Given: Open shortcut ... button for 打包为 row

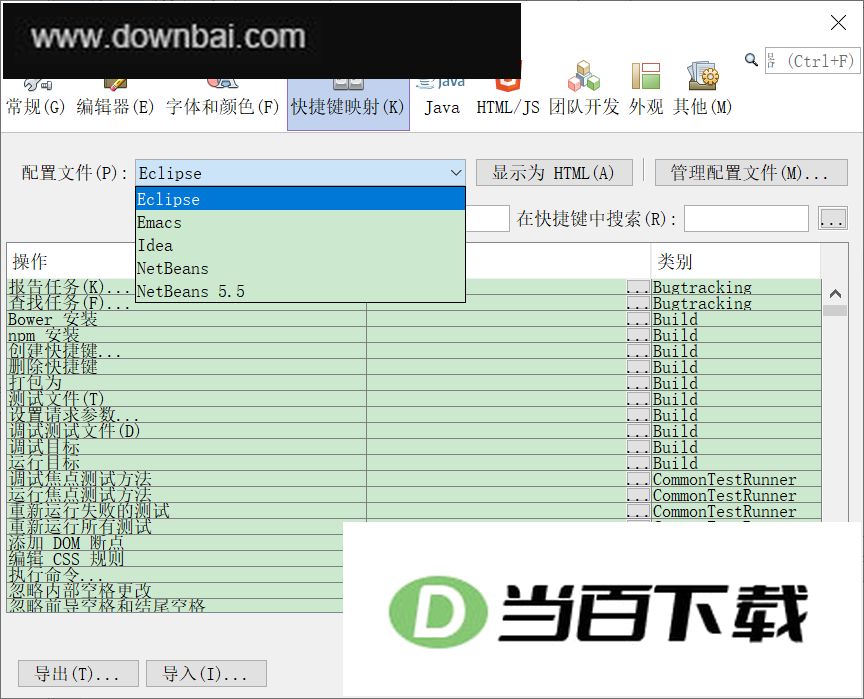Looking at the screenshot, I should coord(638,383).
